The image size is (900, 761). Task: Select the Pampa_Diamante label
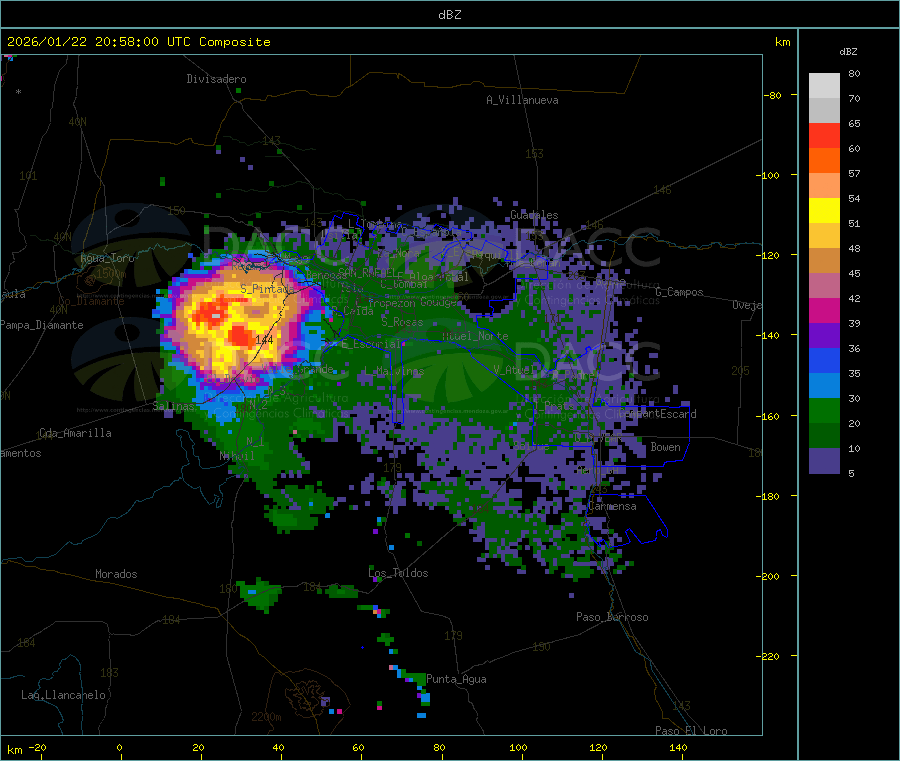pyautogui.click(x=42, y=325)
